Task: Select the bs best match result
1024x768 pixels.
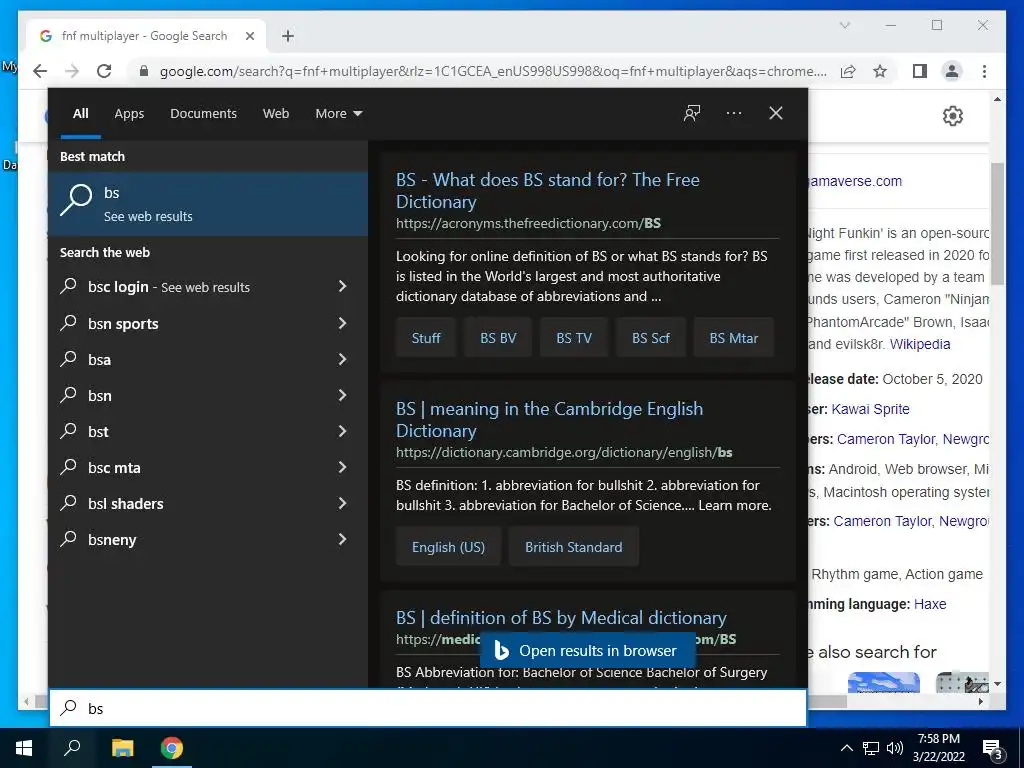Action: 208,204
